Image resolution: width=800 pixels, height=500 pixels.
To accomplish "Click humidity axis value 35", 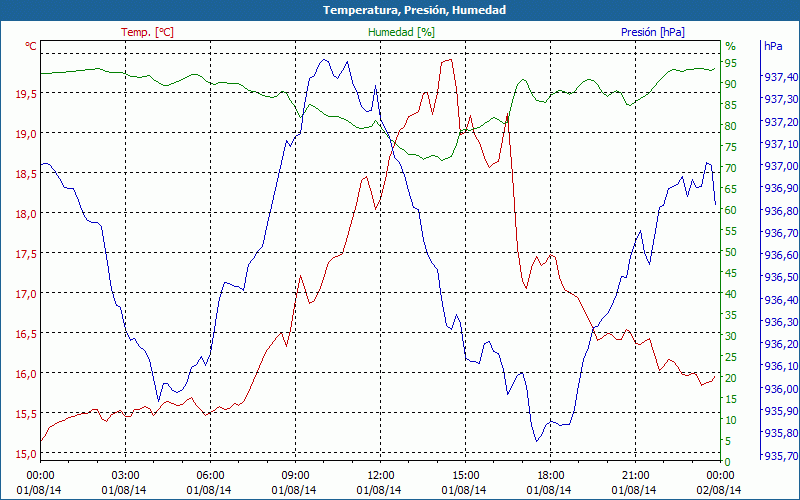I will click(731, 315).
